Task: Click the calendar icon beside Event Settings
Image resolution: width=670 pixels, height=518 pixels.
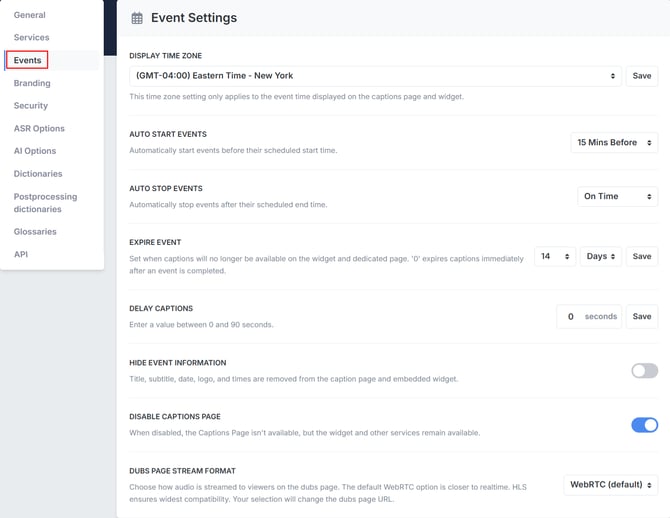Action: click(x=137, y=18)
